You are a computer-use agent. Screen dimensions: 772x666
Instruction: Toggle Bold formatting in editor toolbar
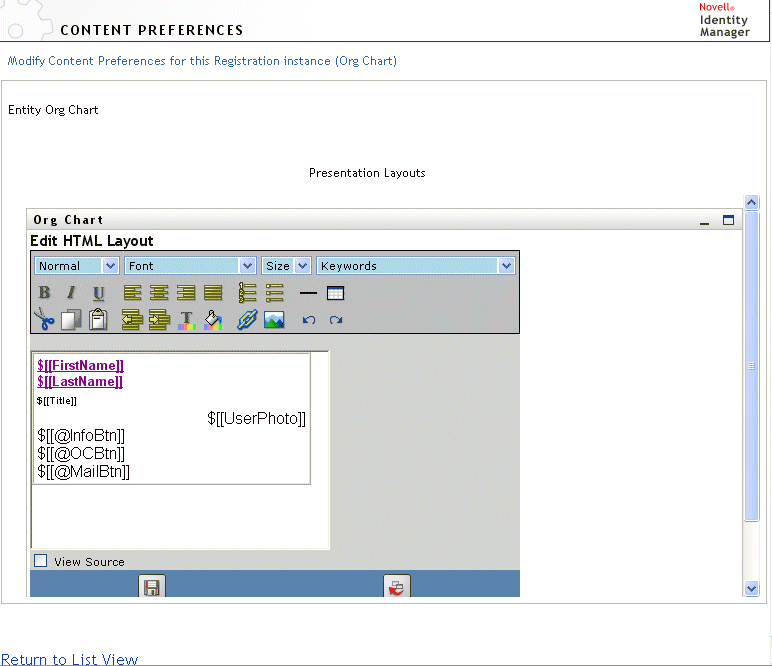click(x=44, y=293)
